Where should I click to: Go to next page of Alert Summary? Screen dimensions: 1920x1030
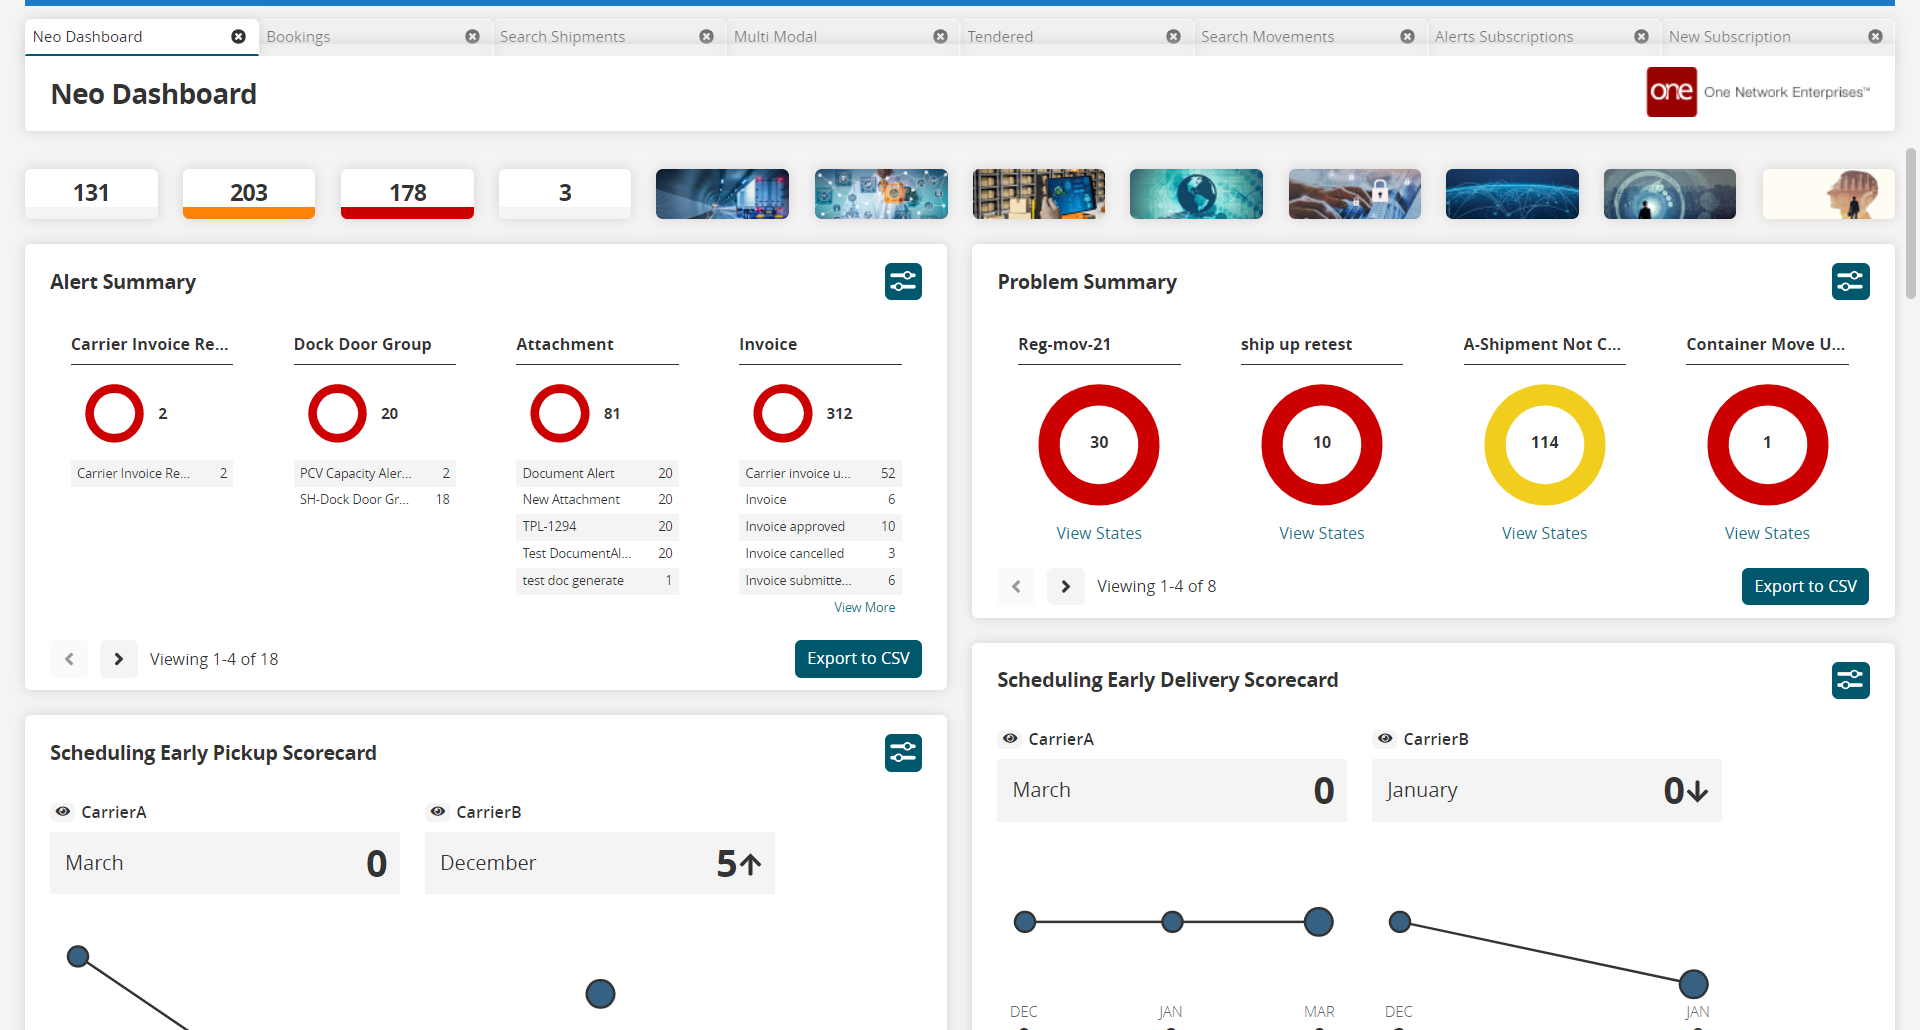[119, 659]
